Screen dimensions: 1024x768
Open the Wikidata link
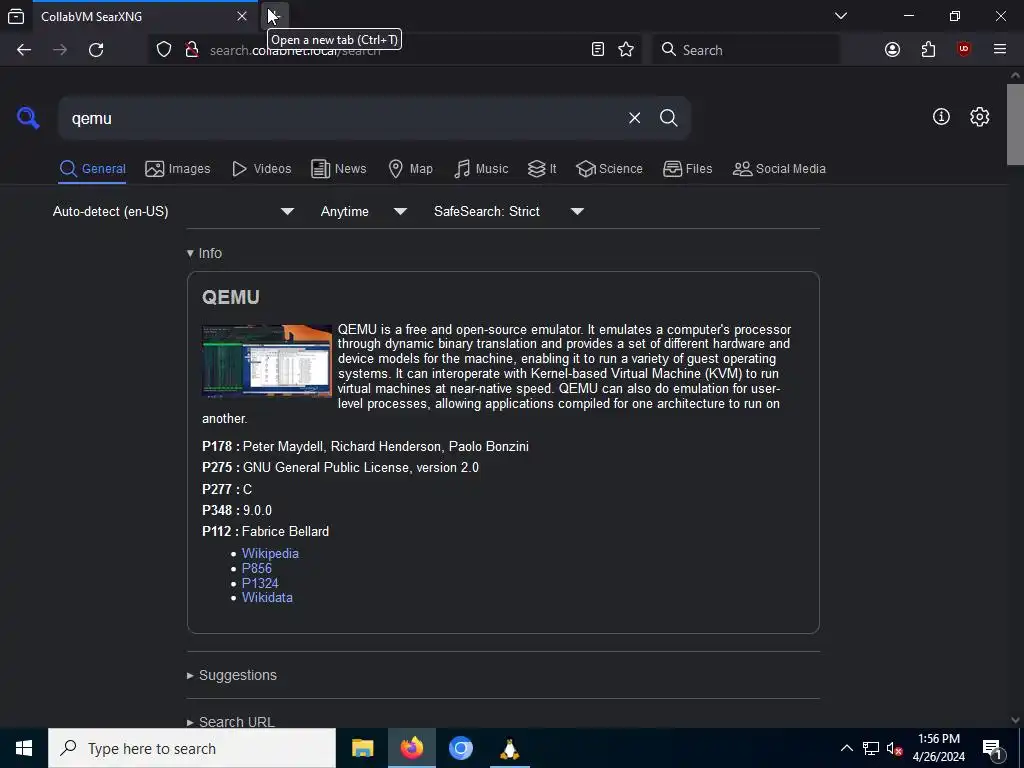(267, 598)
